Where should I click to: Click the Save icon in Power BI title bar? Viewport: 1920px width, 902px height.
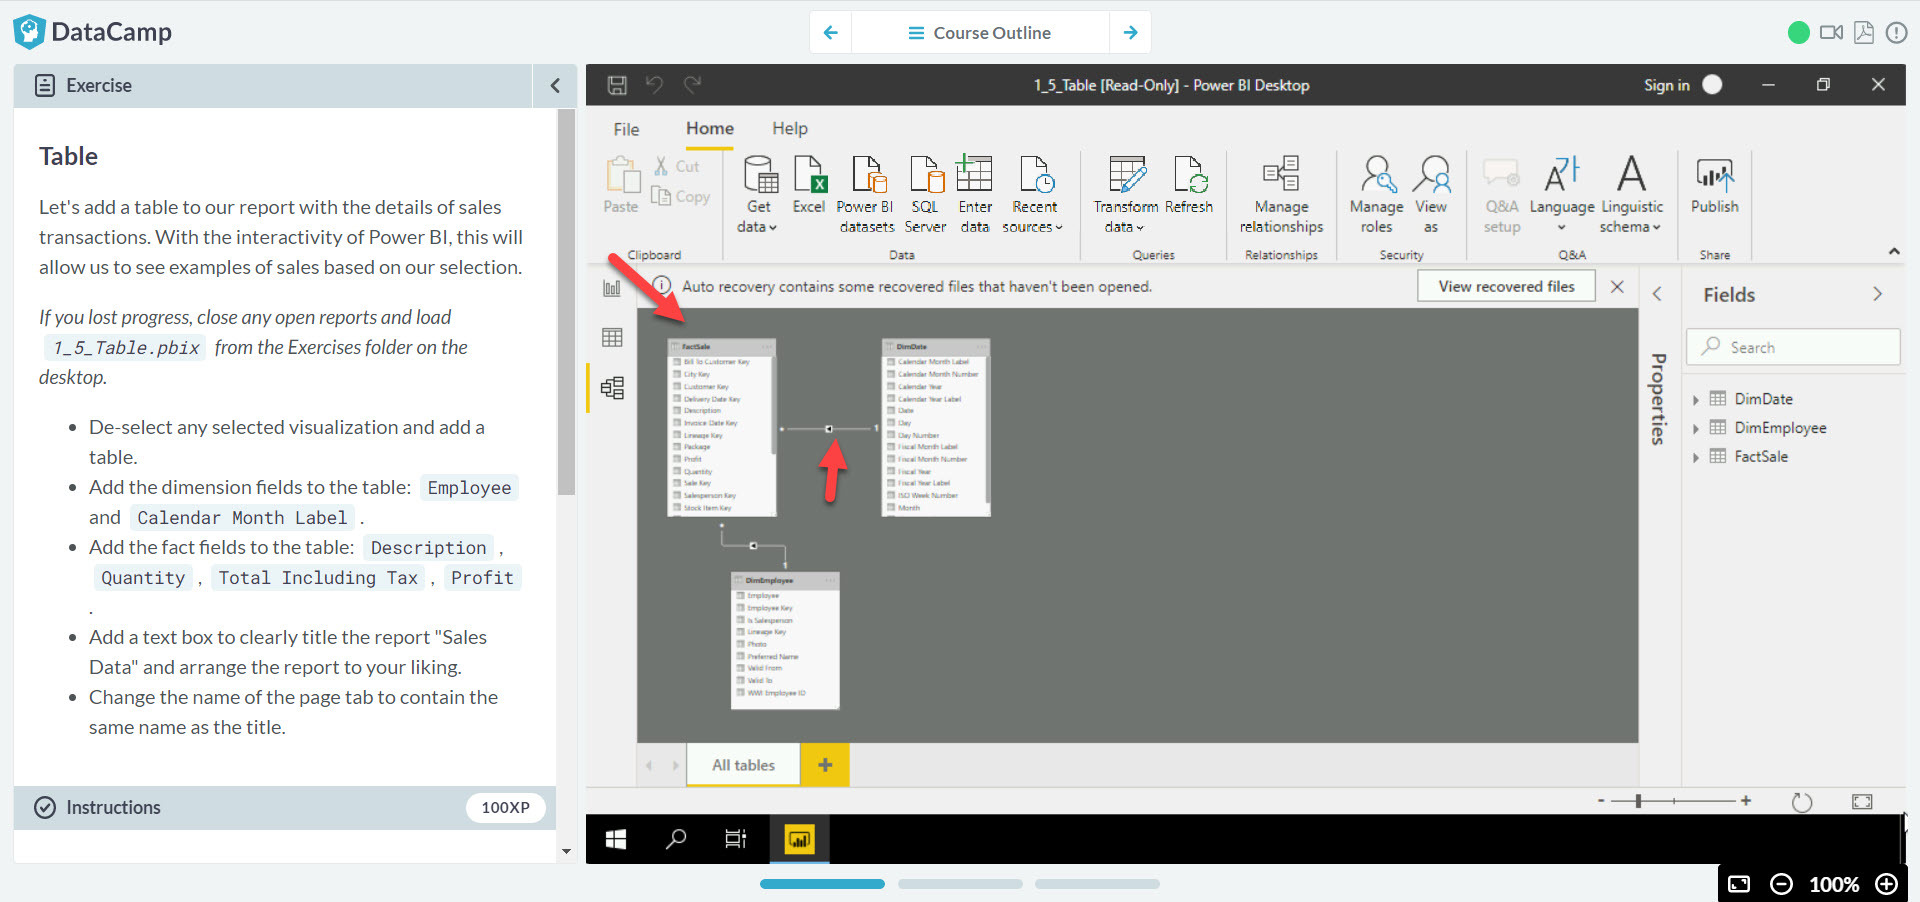tap(617, 85)
